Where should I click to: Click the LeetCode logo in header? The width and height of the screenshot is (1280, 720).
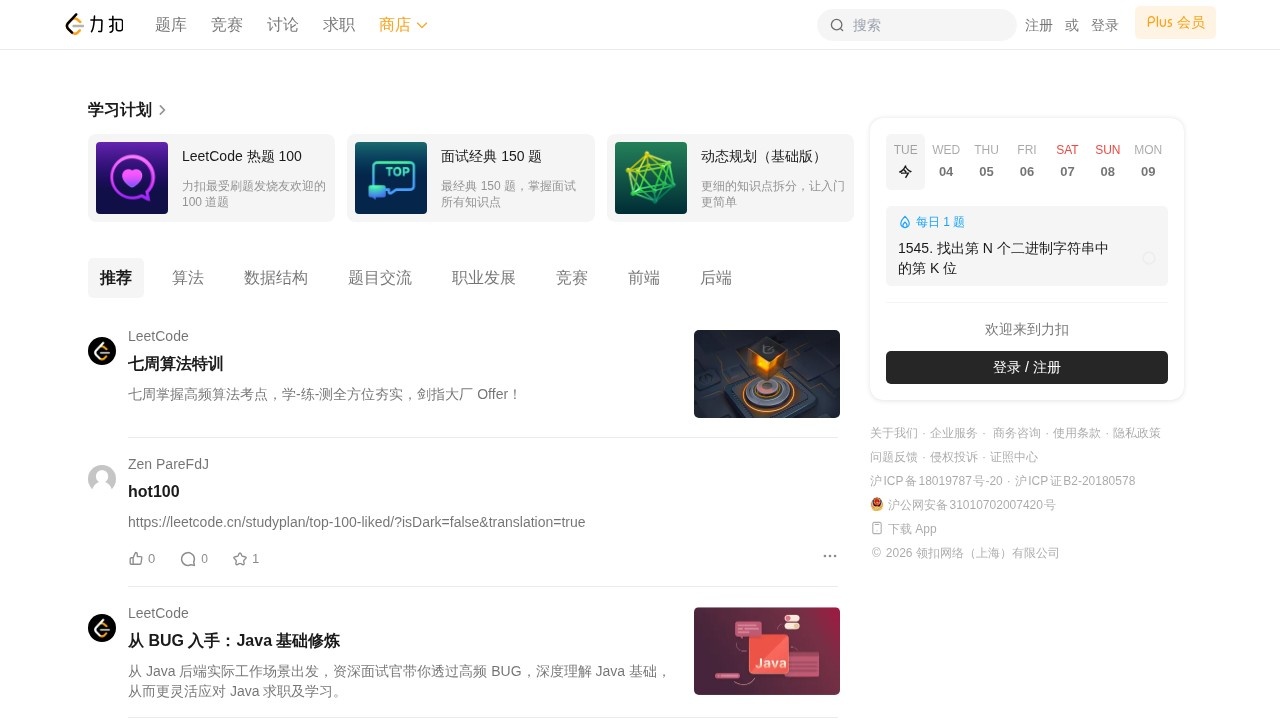click(95, 25)
